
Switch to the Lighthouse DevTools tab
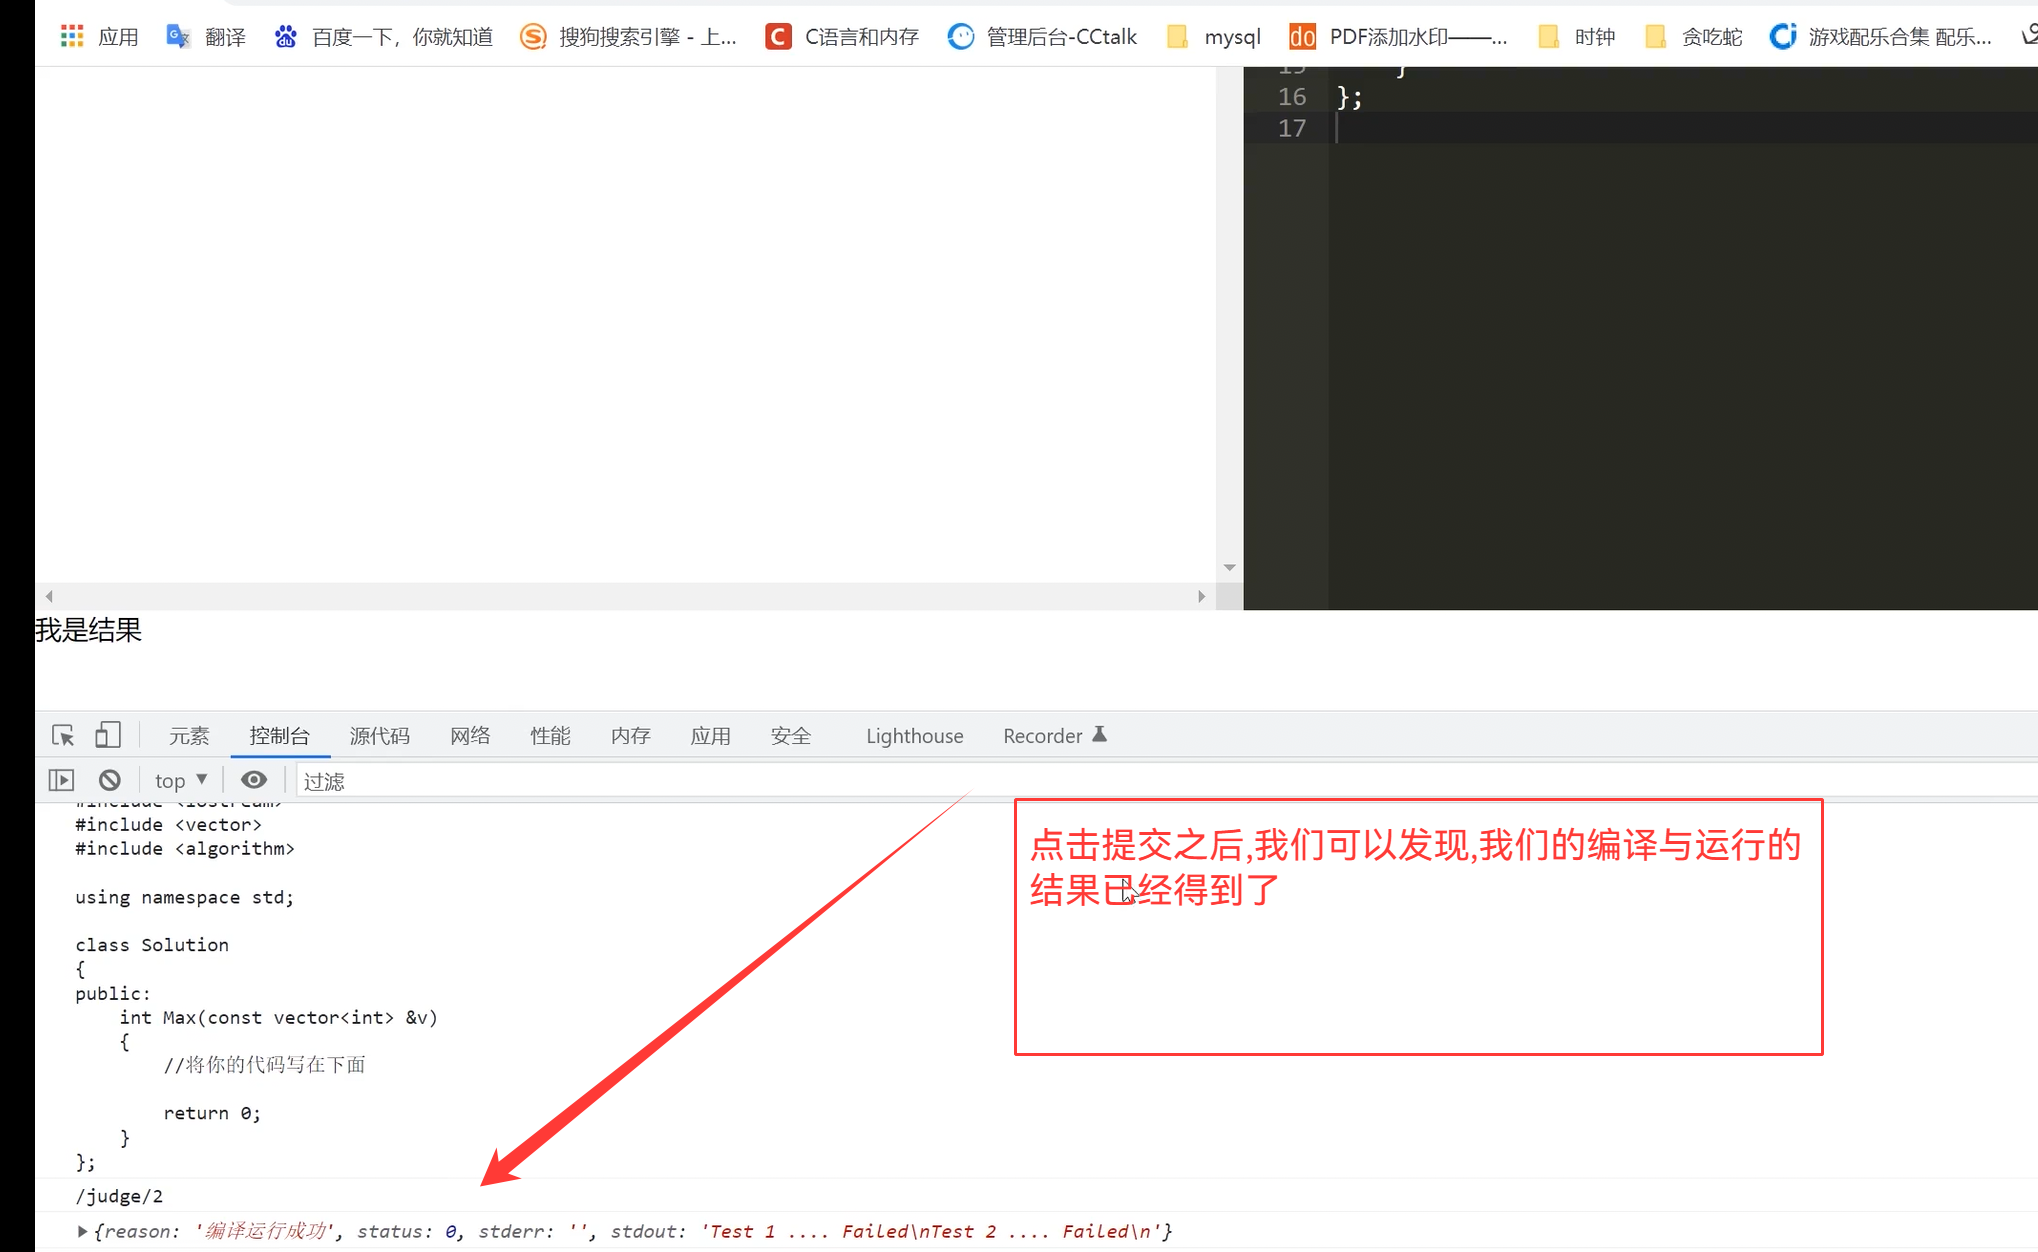click(915, 736)
